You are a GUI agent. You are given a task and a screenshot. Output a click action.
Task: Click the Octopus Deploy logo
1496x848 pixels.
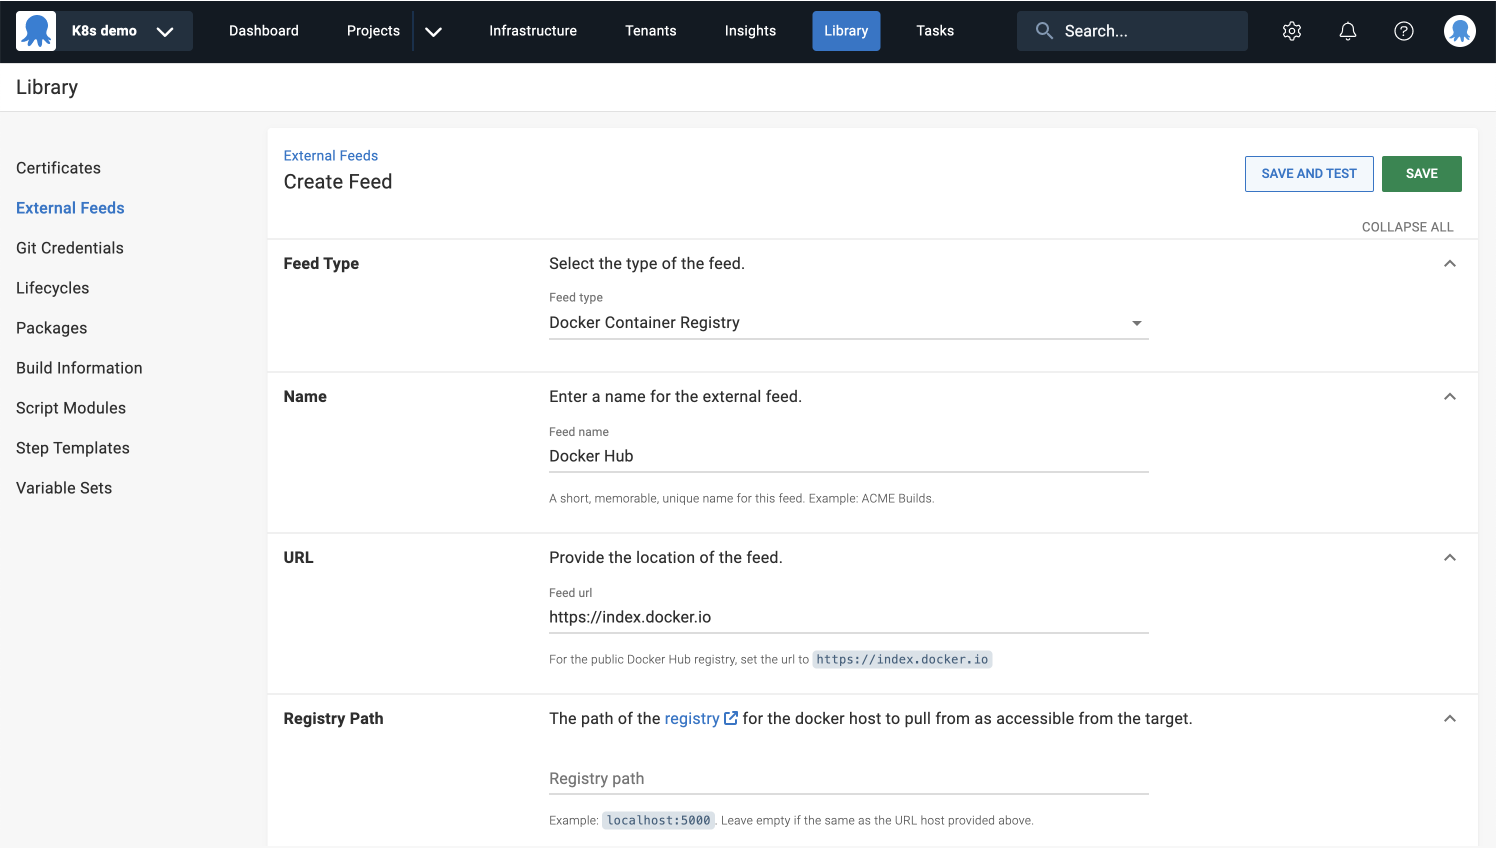click(36, 30)
